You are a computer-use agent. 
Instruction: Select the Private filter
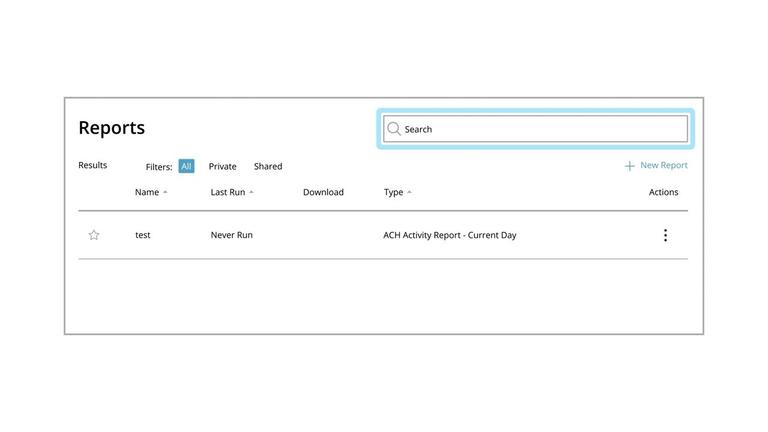click(222, 167)
